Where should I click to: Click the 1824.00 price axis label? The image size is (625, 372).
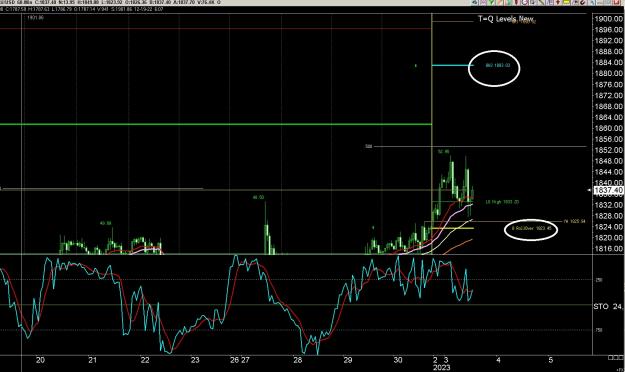(x=609, y=227)
